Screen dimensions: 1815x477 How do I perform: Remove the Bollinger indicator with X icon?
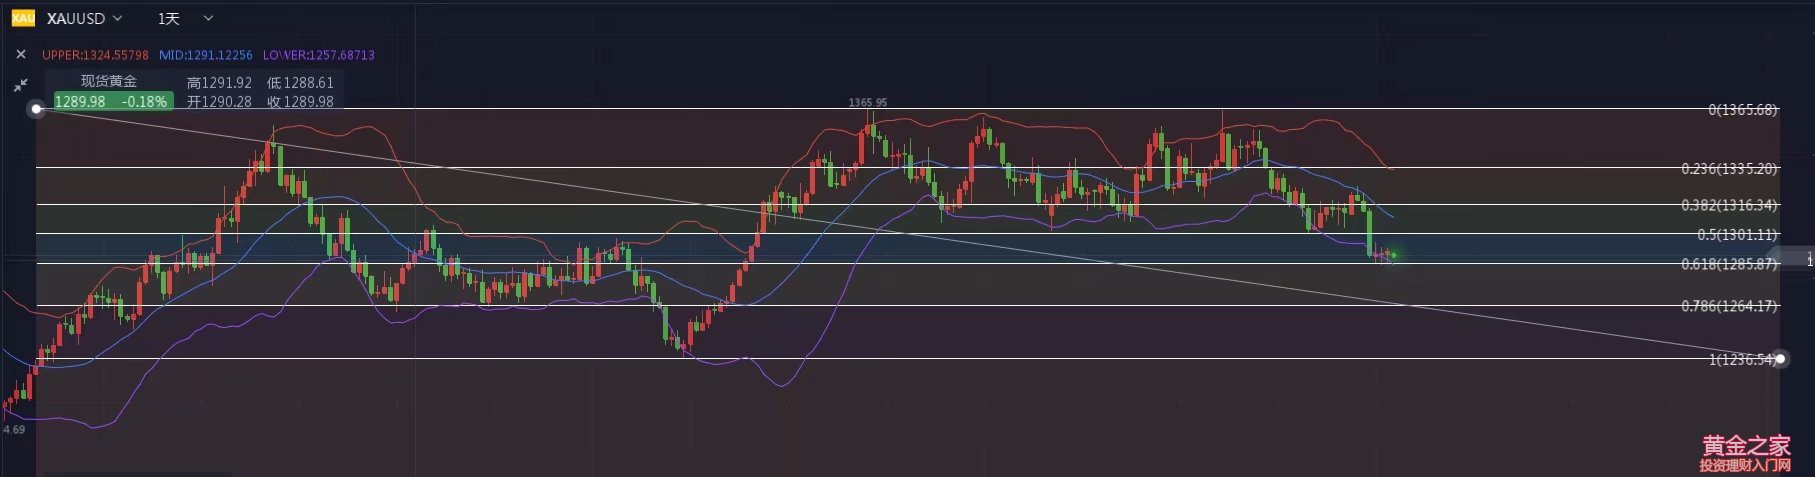coord(21,54)
